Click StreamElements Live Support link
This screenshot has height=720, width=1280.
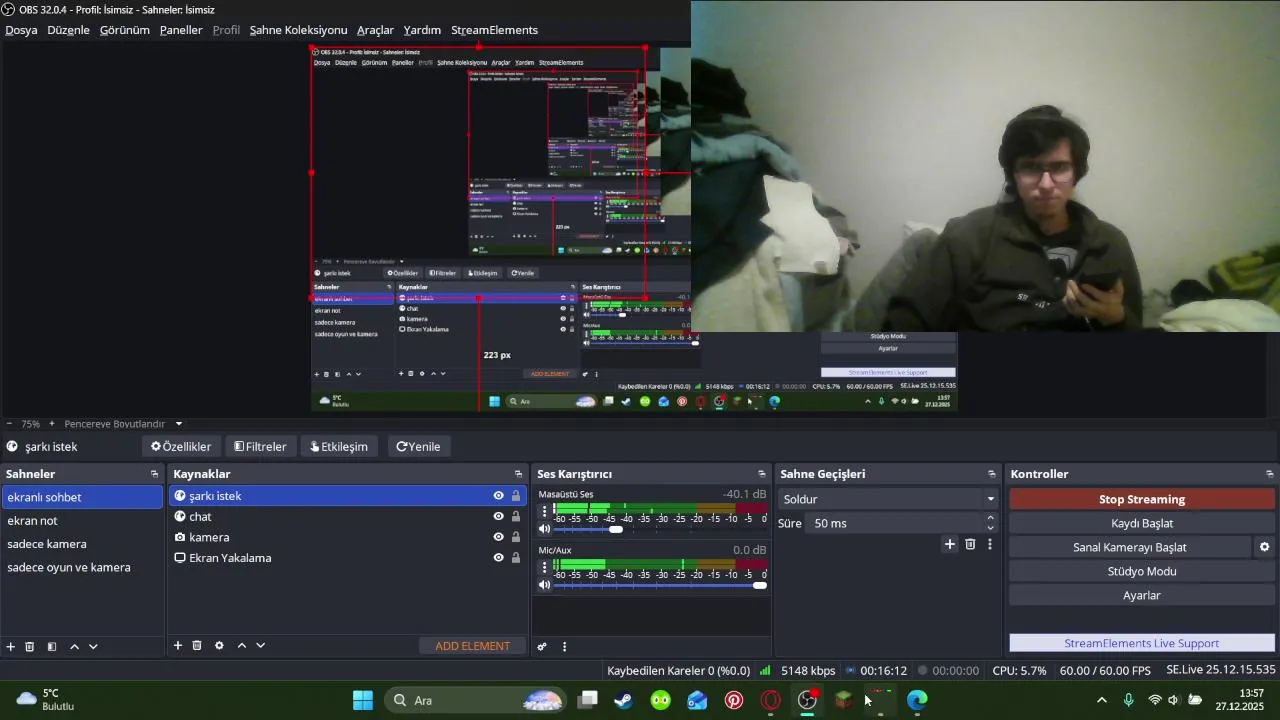[x=1142, y=643]
